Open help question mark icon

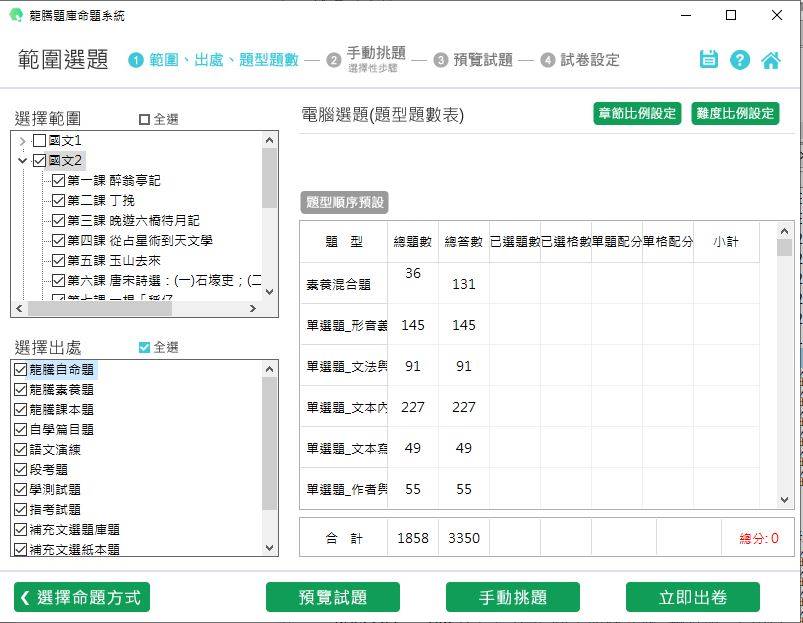point(739,60)
